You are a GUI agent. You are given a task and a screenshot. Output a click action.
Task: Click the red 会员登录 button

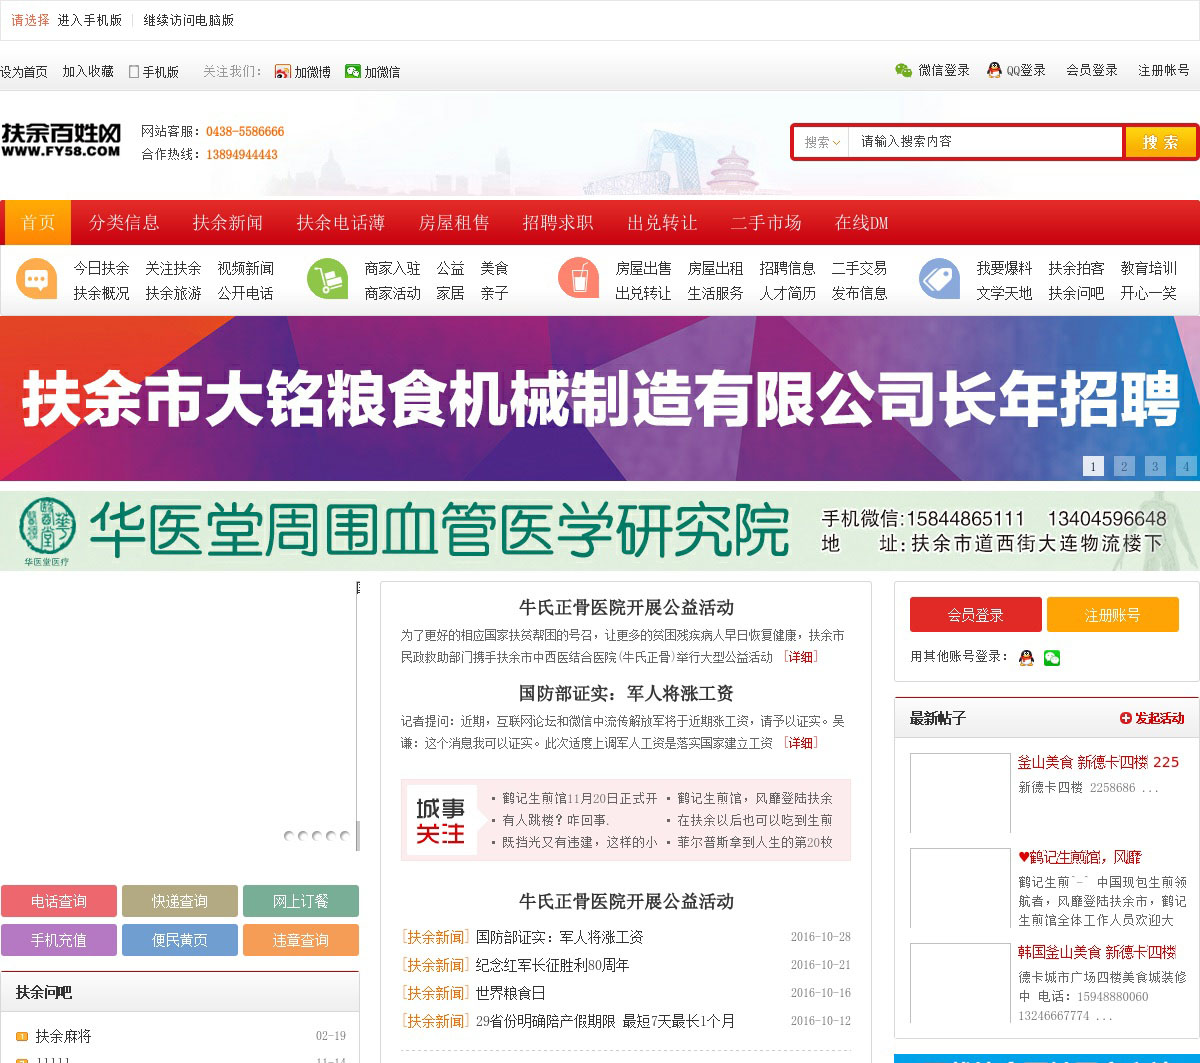tap(975, 615)
